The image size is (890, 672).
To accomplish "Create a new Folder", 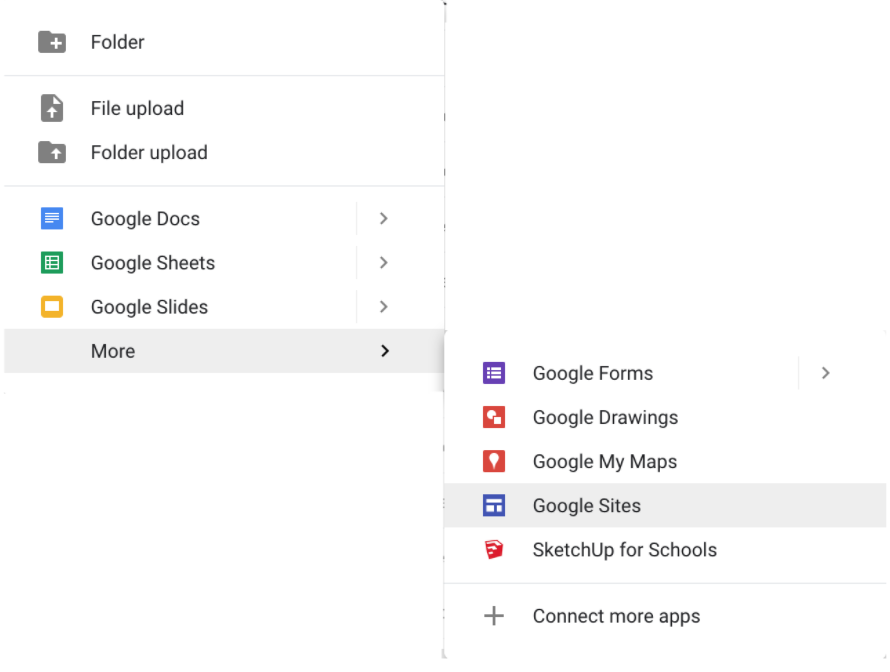I will pos(224,42).
